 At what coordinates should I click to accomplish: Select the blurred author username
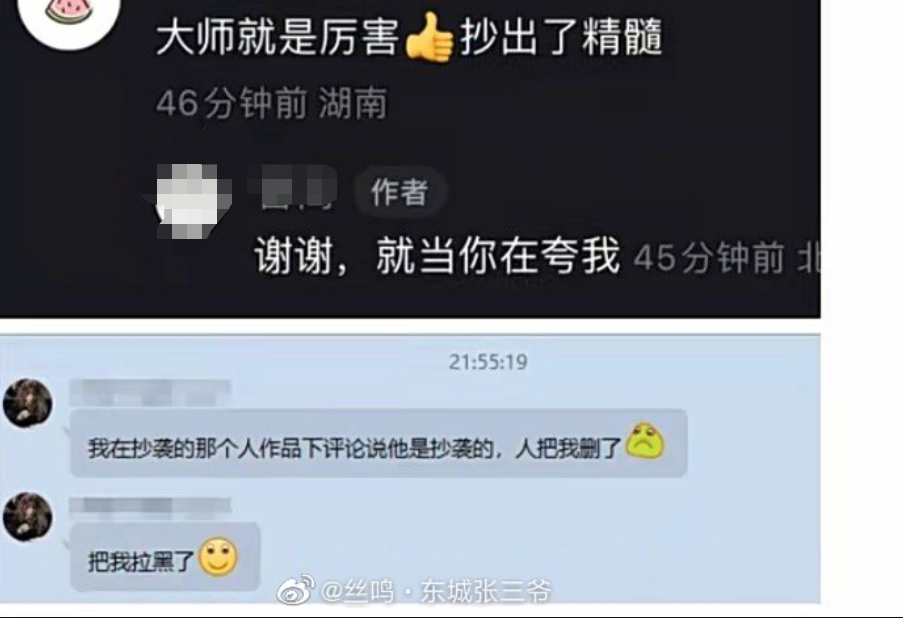click(293, 187)
